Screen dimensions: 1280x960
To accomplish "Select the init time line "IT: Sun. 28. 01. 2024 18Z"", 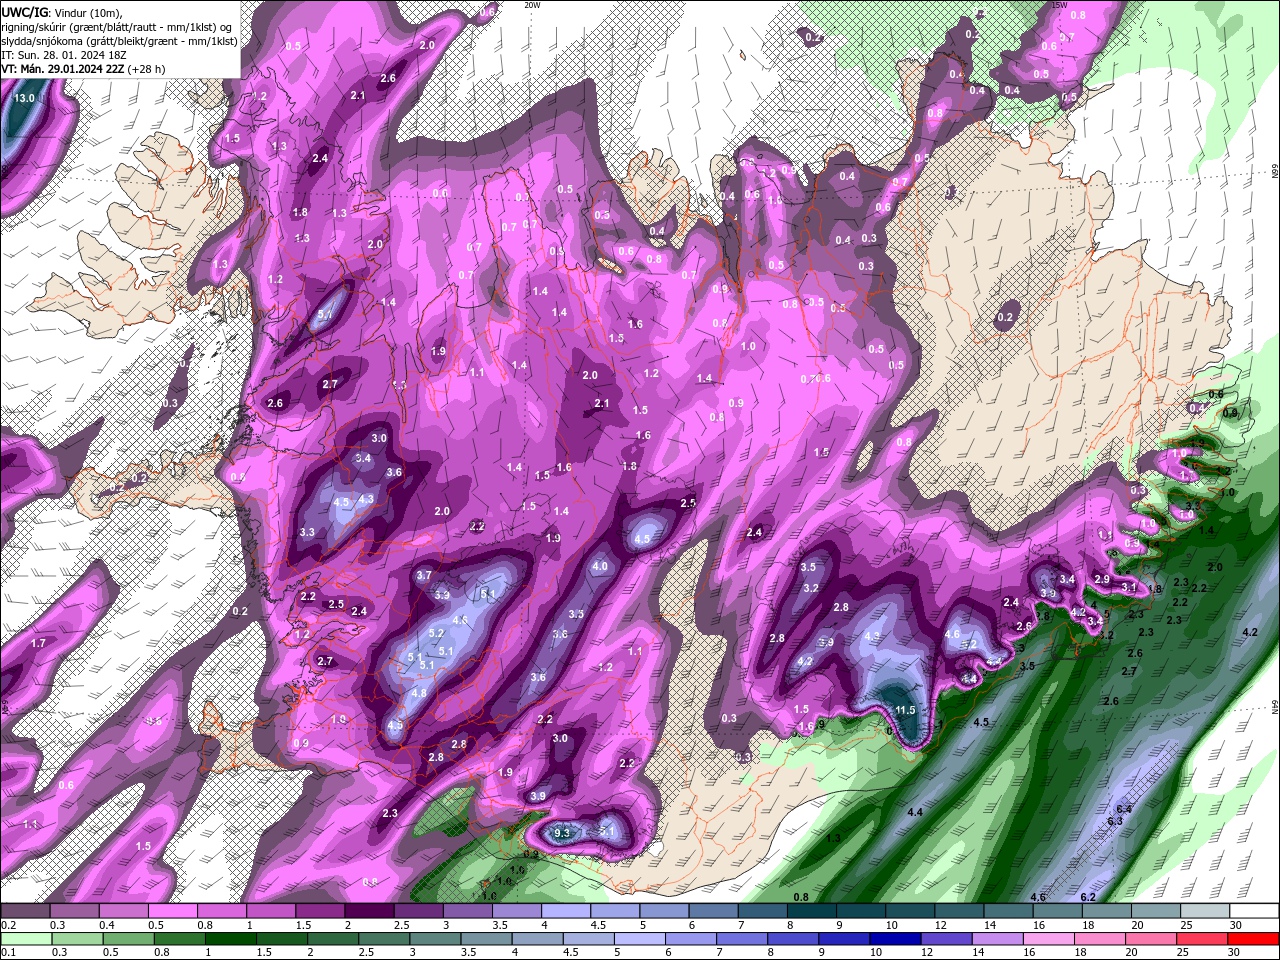I will (x=64, y=55).
